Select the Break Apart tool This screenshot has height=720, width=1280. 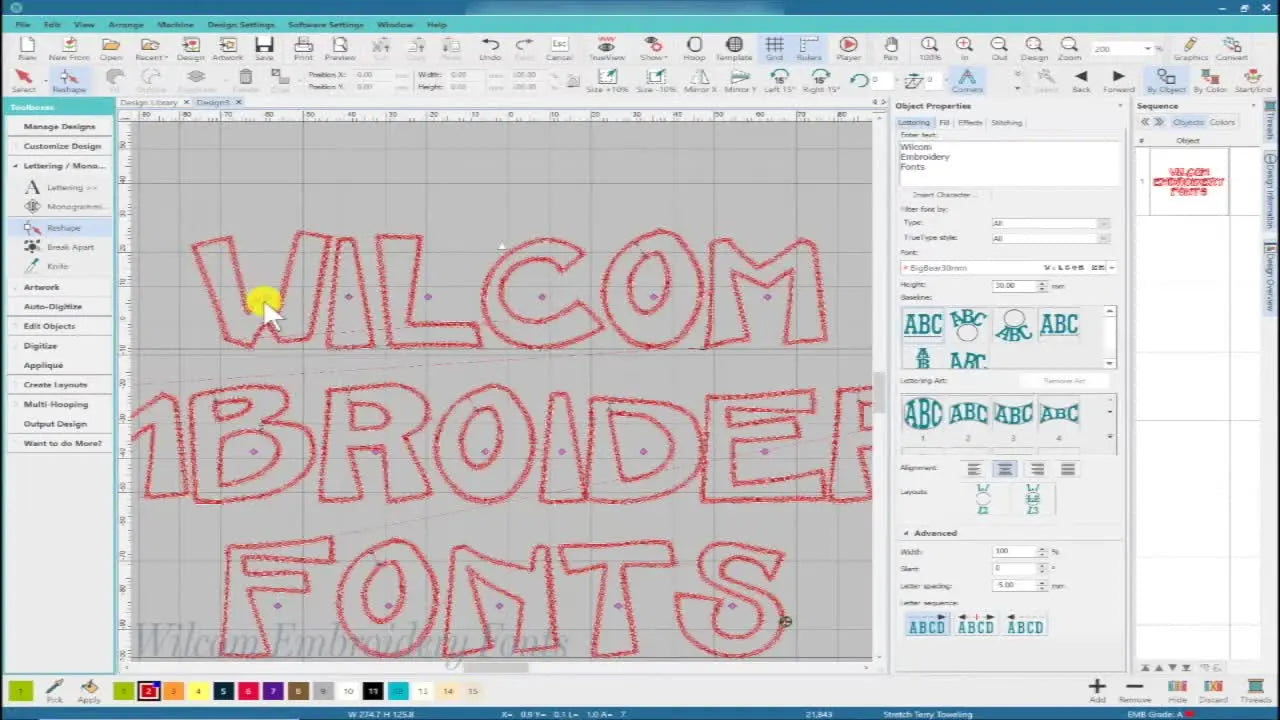[60, 247]
